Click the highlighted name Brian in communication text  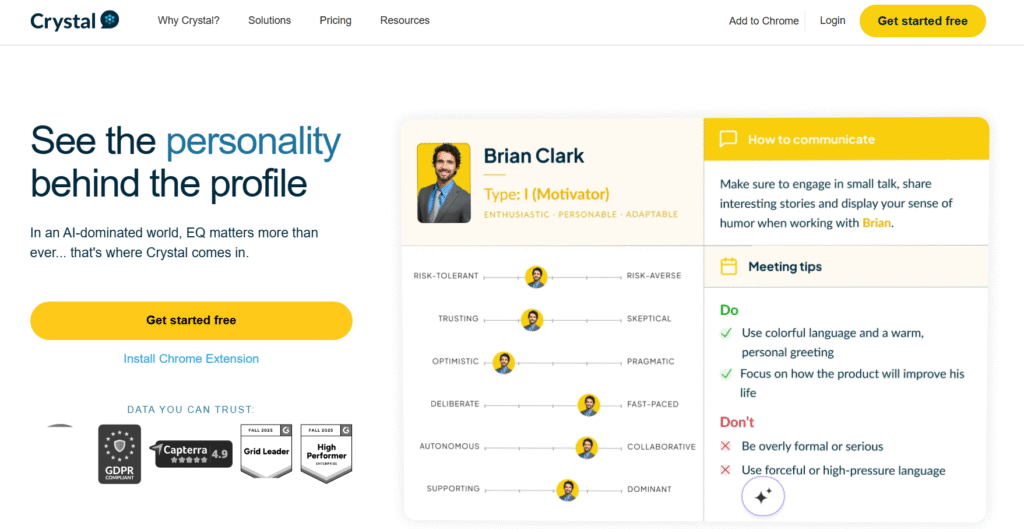(876, 223)
